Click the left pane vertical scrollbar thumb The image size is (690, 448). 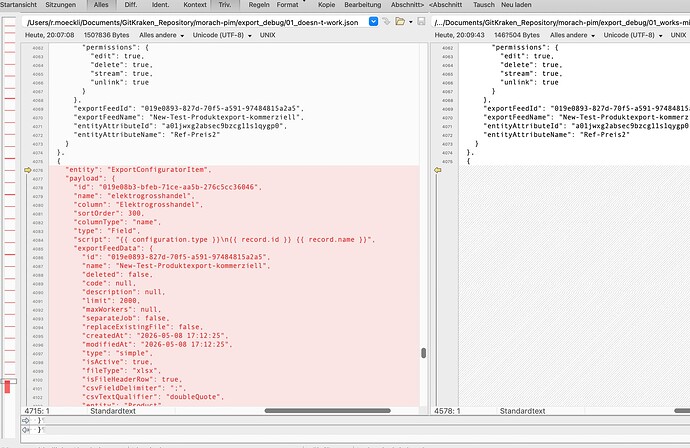(x=423, y=353)
